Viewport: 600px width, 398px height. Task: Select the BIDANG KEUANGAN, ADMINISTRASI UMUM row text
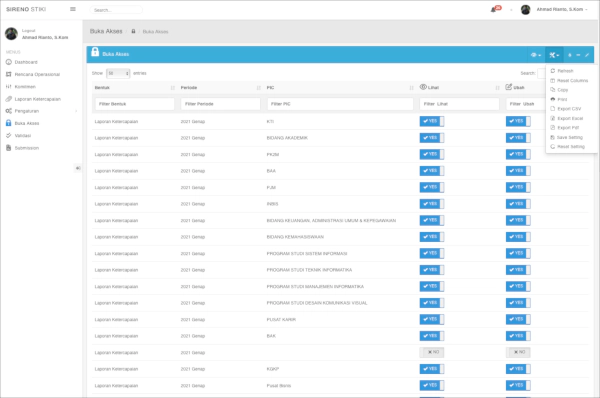tap(331, 221)
